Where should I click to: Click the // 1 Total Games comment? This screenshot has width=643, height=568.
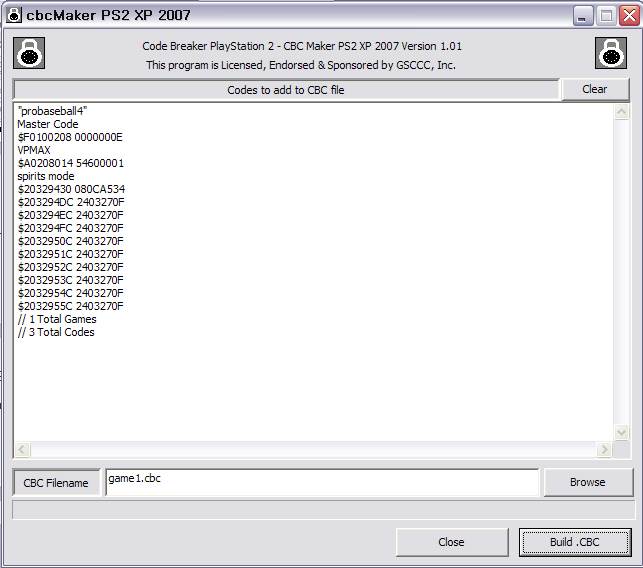point(57,319)
